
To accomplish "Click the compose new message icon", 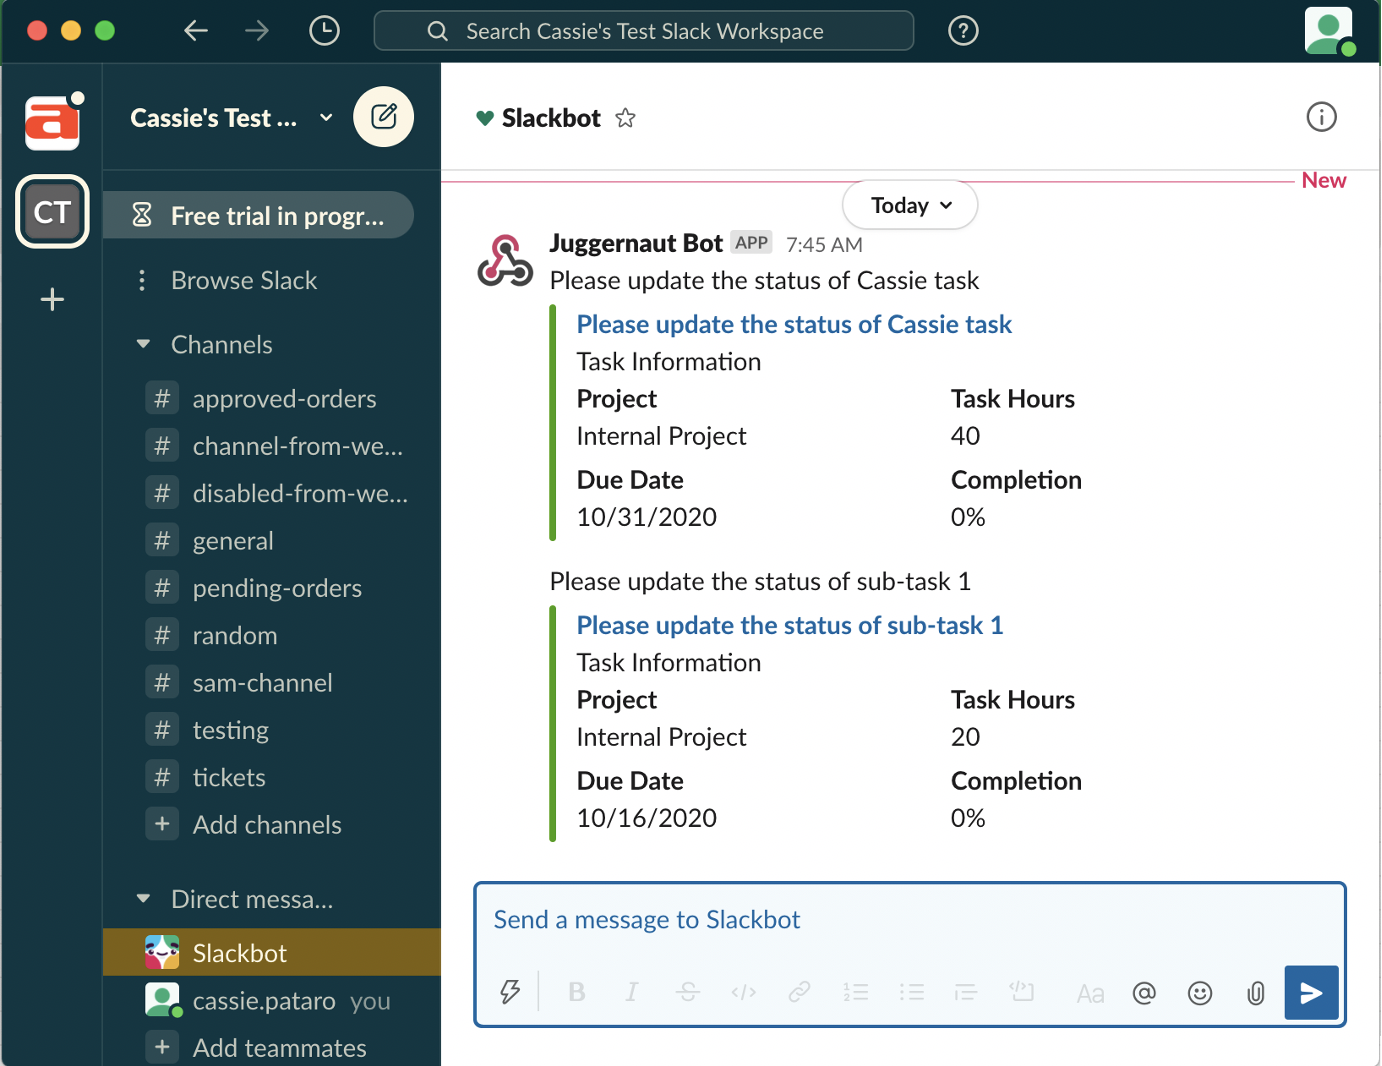I will 383,117.
